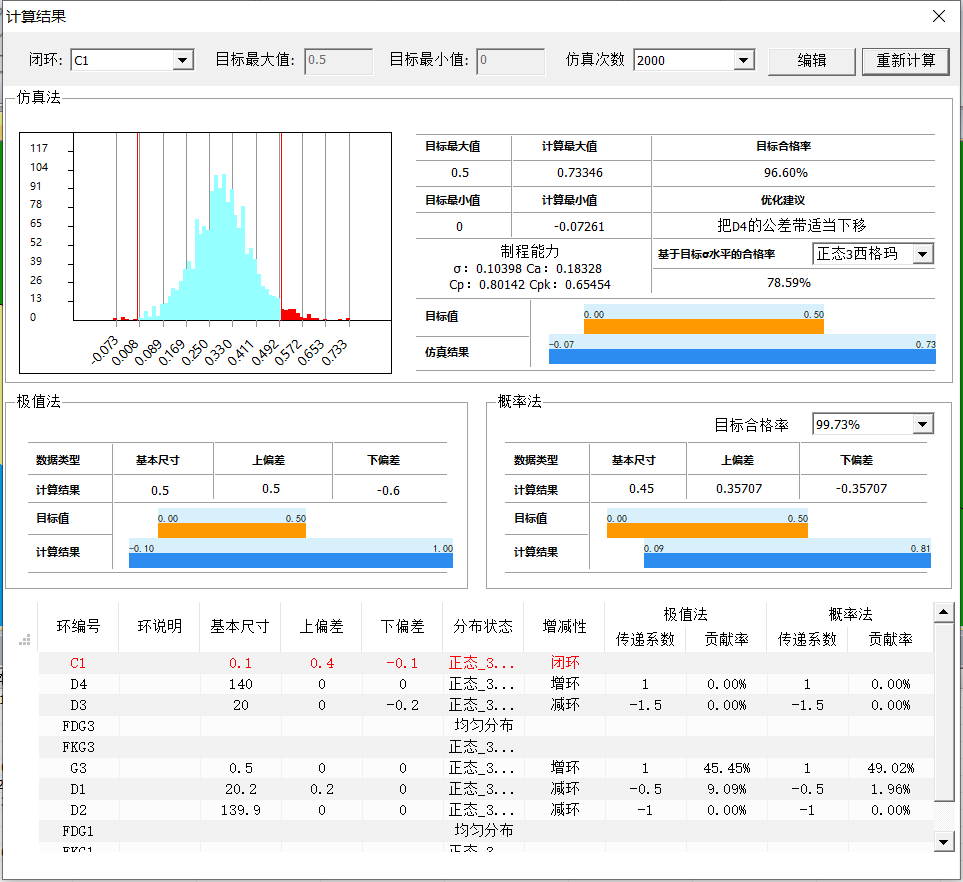
Task: Click the 编辑 button
Action: [x=811, y=61]
